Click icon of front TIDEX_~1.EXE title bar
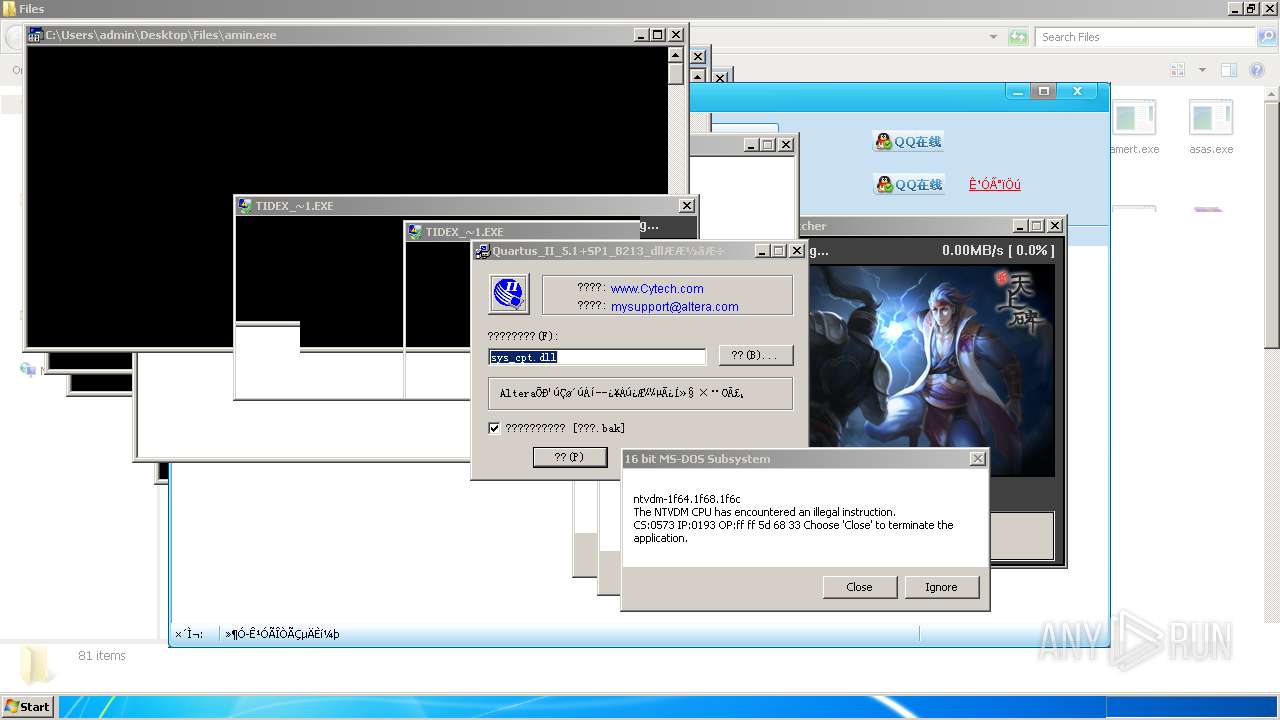Screen dimensions: 1280x720 [x=415, y=232]
